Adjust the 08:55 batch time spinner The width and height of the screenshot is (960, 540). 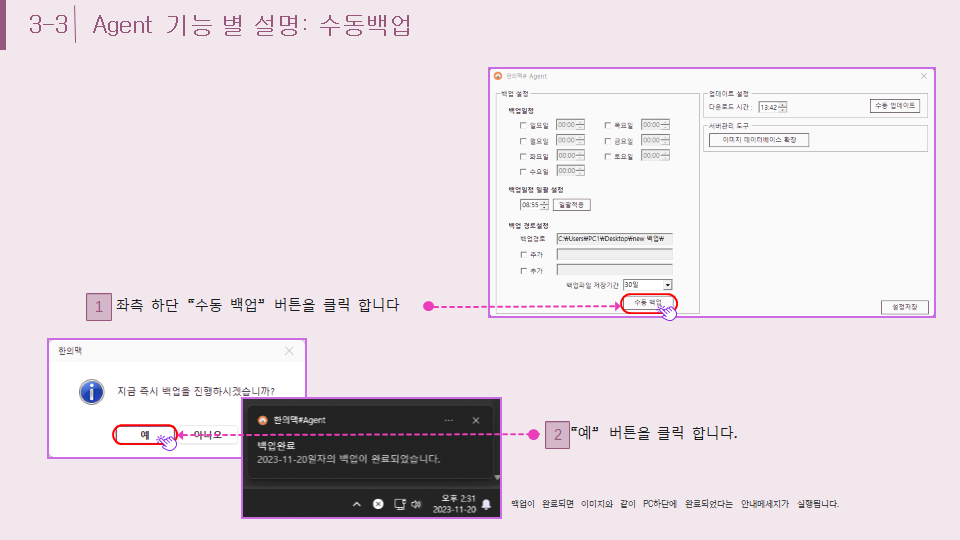tap(544, 204)
